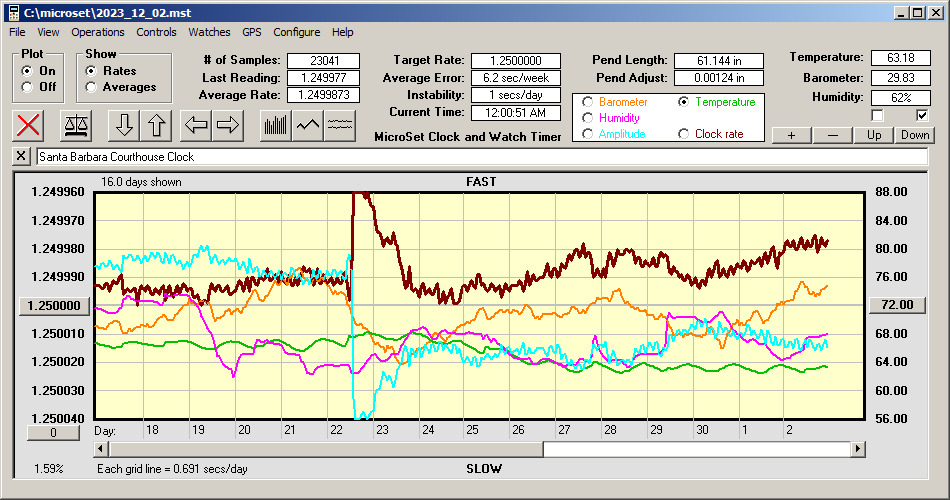
Task: Open the Operations menu
Action: coord(98,32)
